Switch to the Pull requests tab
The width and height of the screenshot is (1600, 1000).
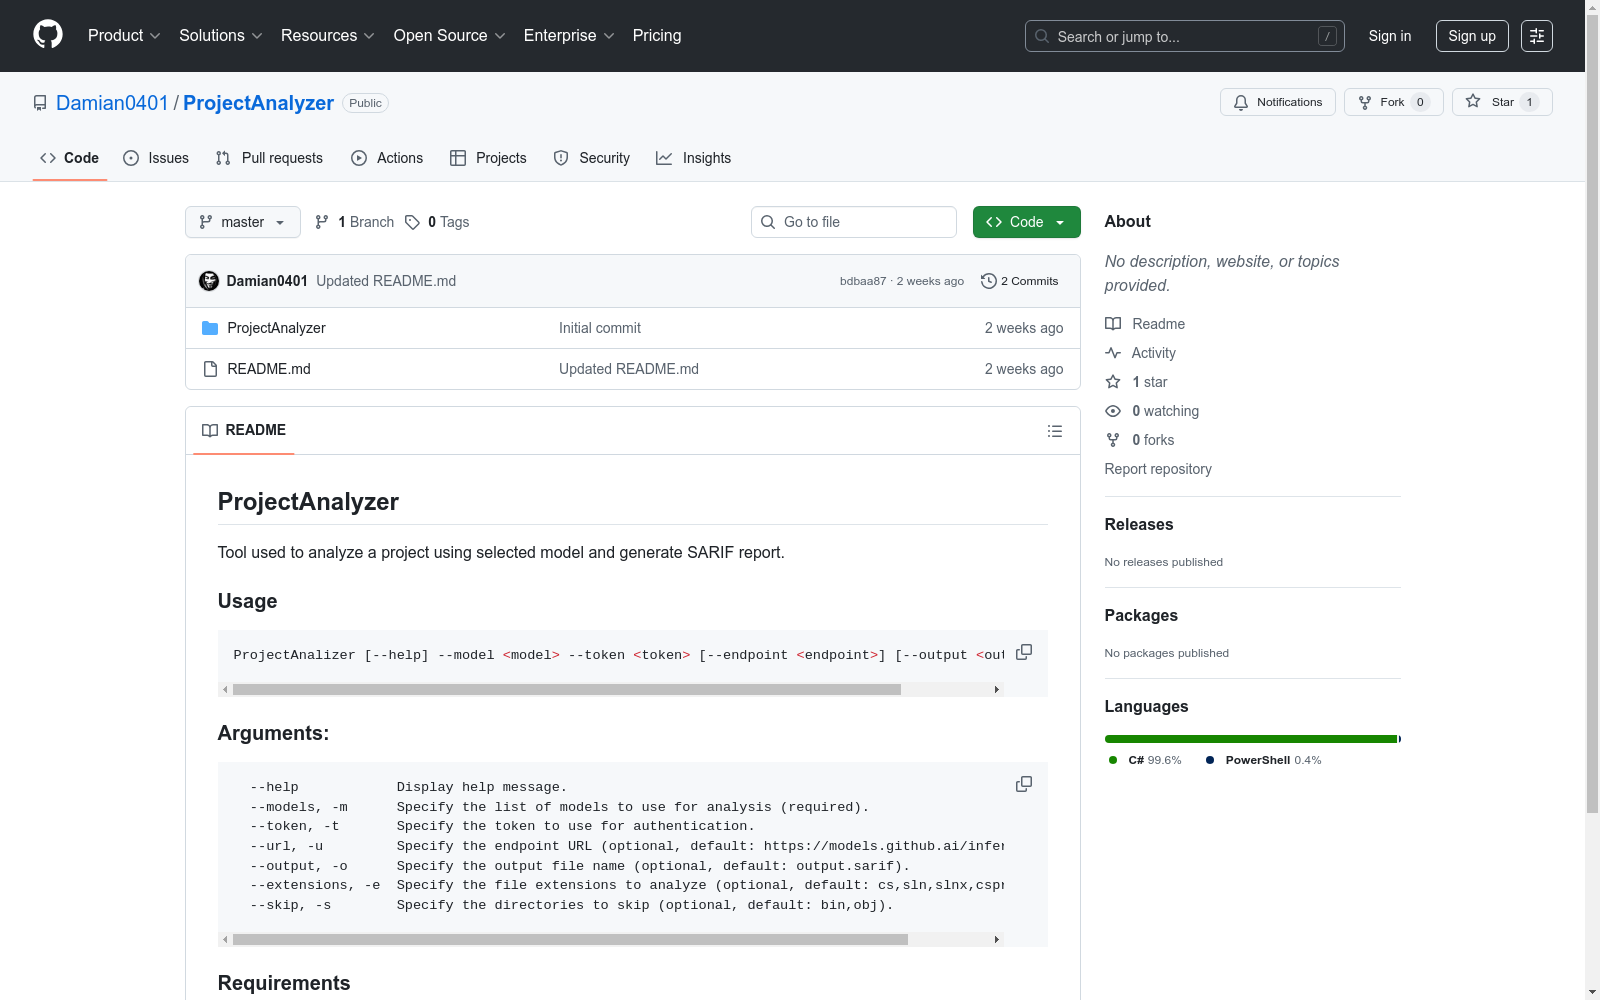click(269, 158)
